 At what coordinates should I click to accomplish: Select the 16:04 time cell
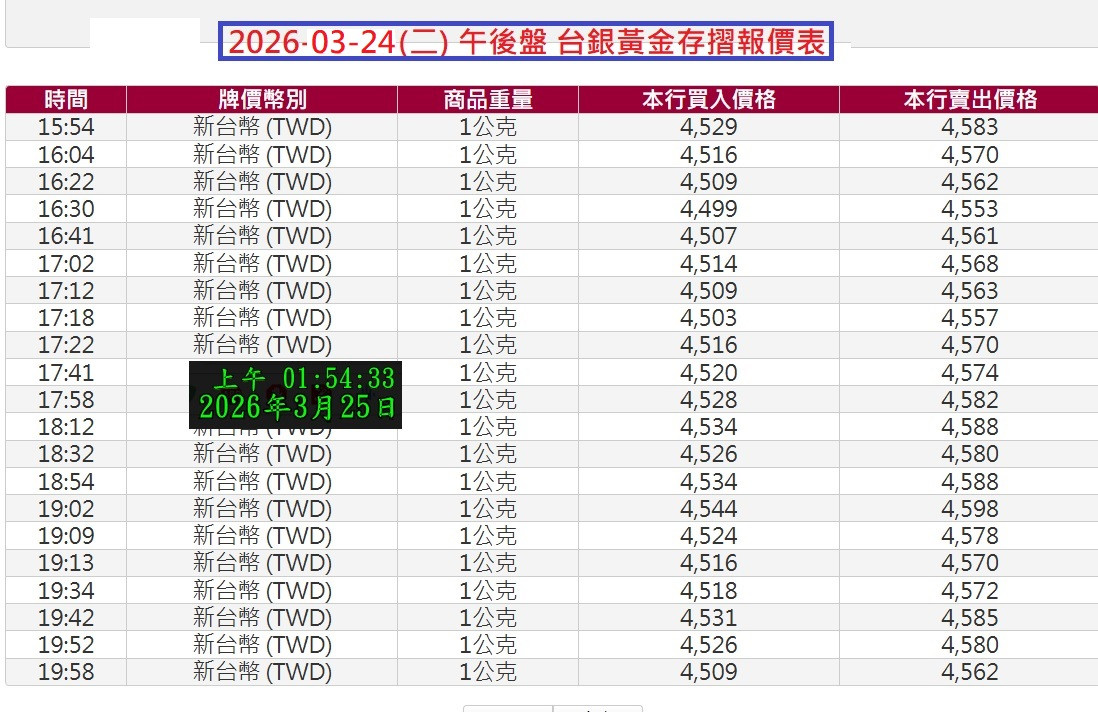click(66, 154)
